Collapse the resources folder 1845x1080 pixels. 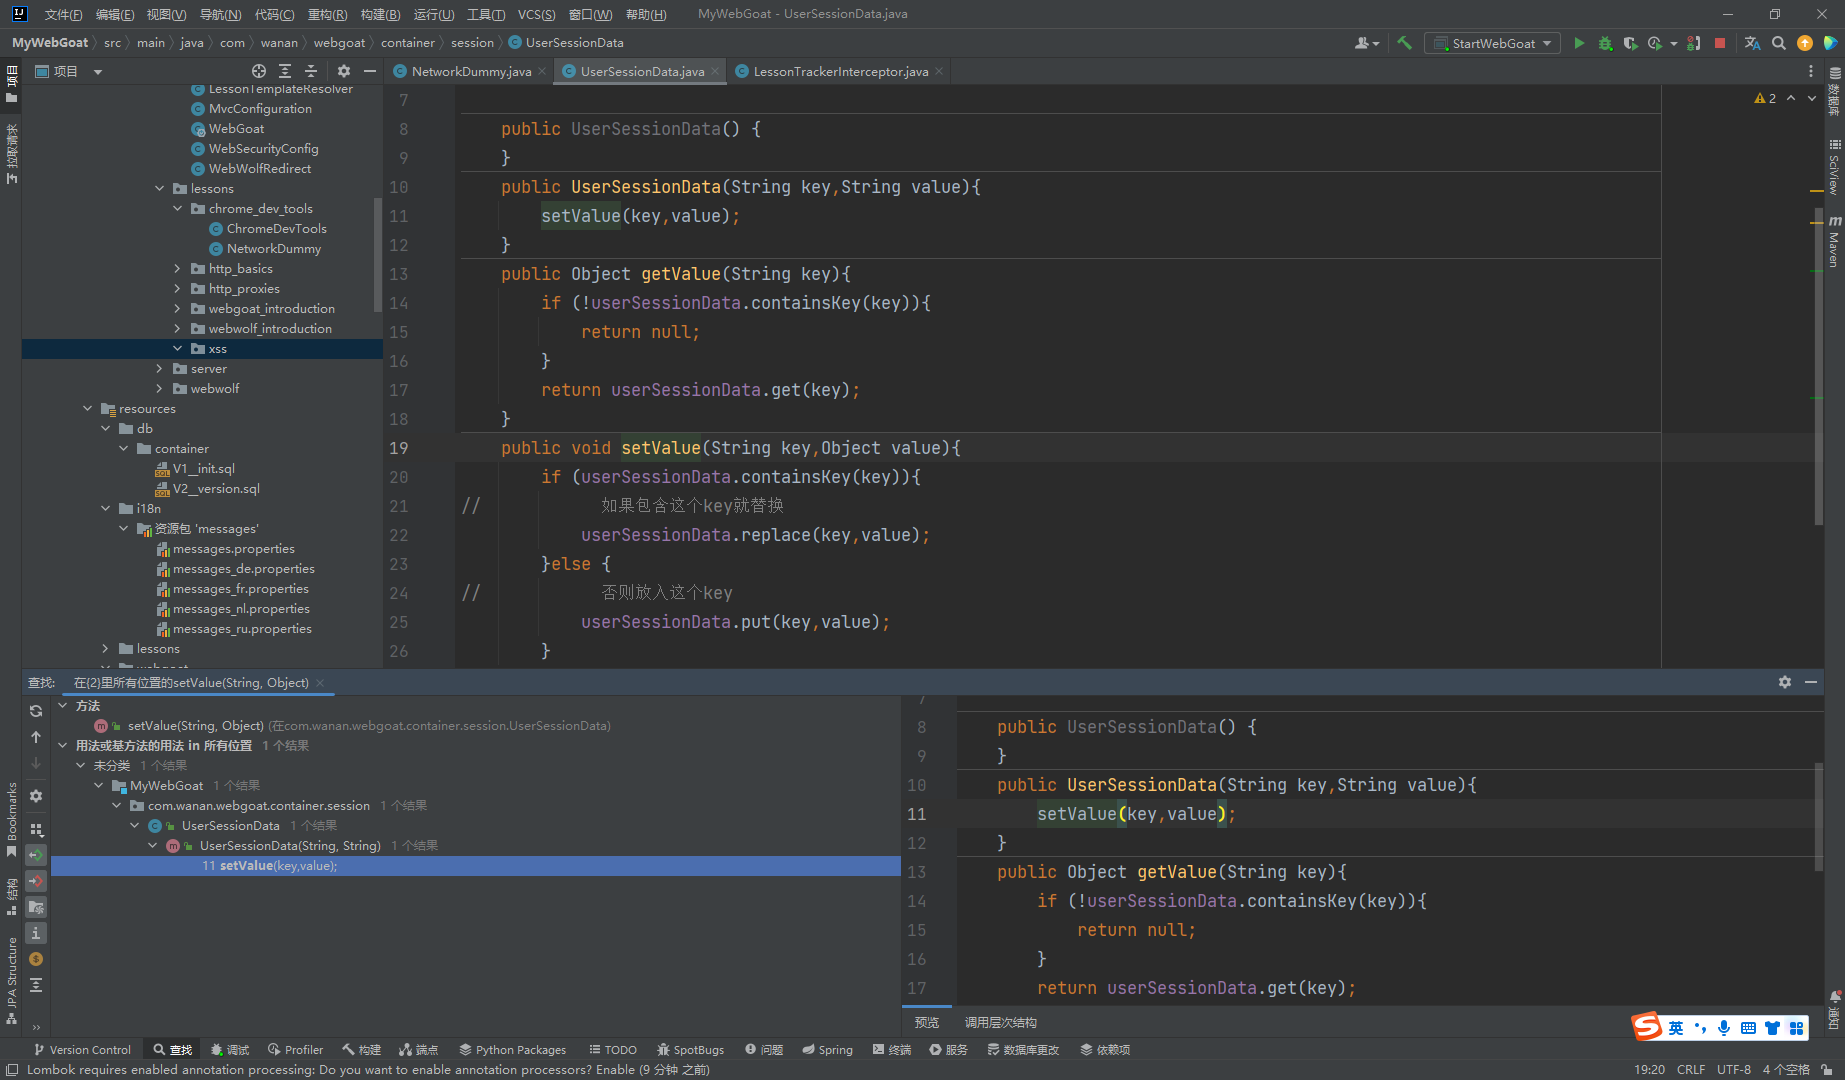click(88, 408)
